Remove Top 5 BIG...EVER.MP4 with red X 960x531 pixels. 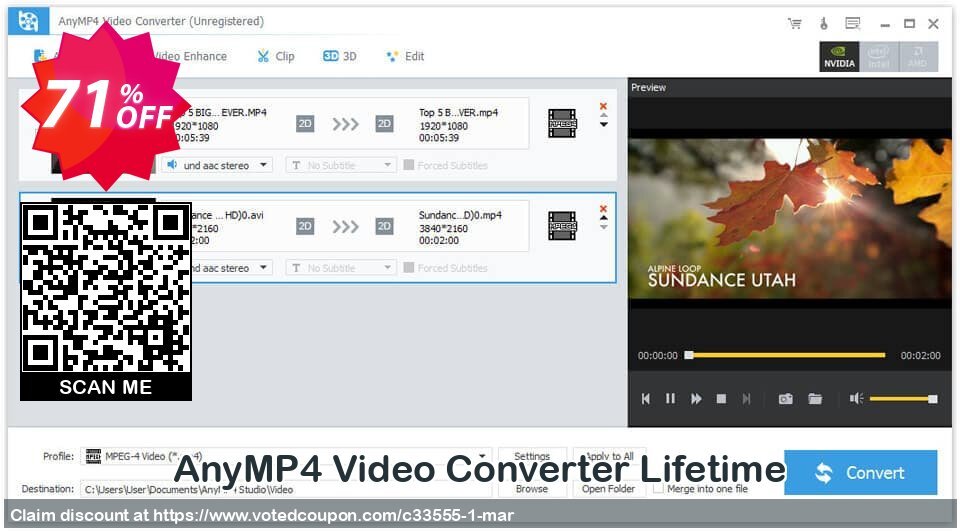[603, 106]
